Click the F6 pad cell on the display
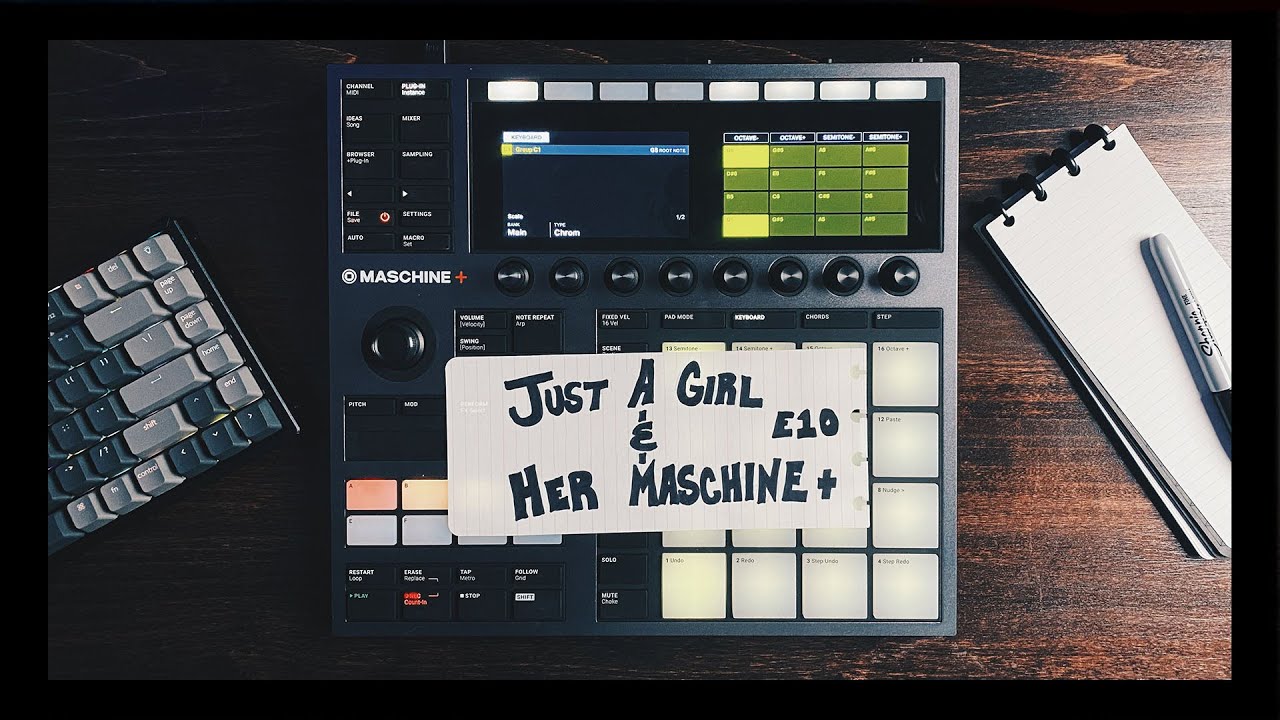The image size is (1280, 720). point(839,179)
